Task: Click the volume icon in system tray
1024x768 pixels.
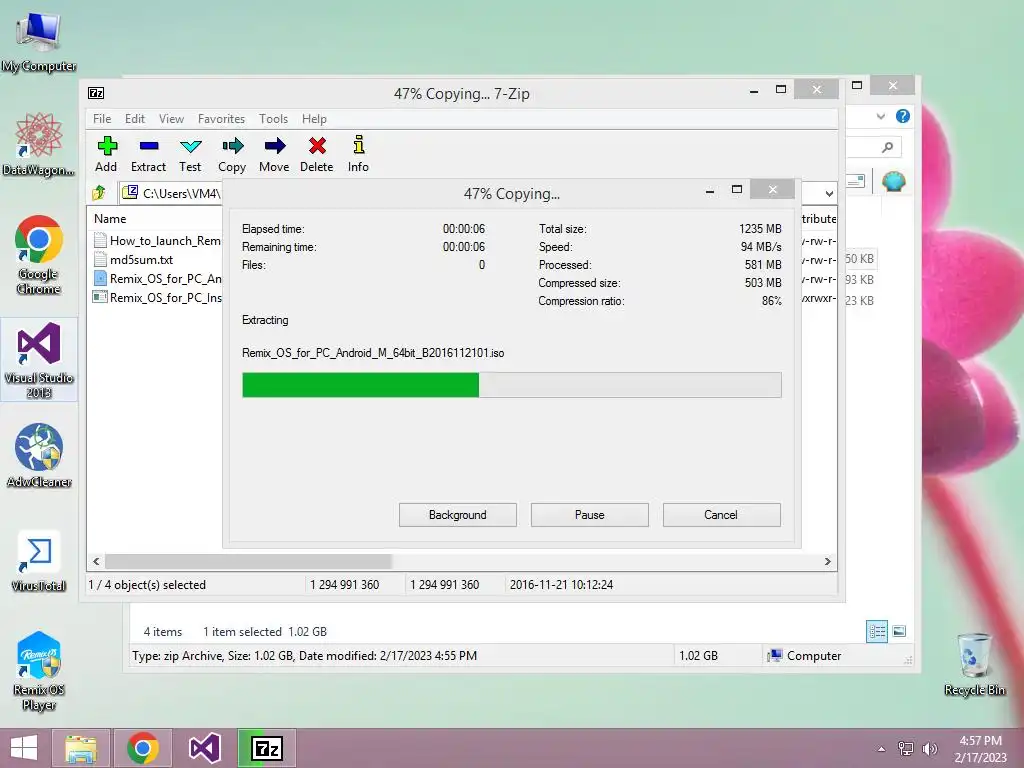Action: tap(929, 748)
